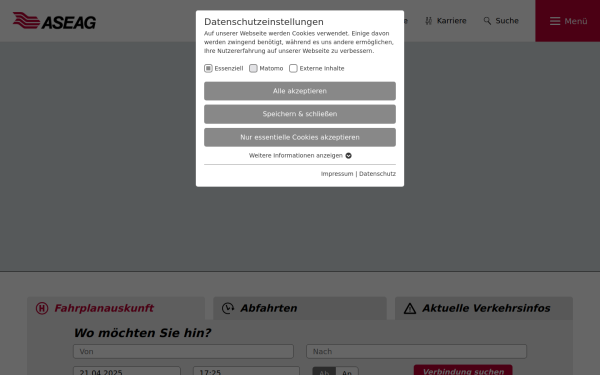This screenshot has width=600, height=375.
Task: Click the time field 17:25
Action: (x=246, y=371)
